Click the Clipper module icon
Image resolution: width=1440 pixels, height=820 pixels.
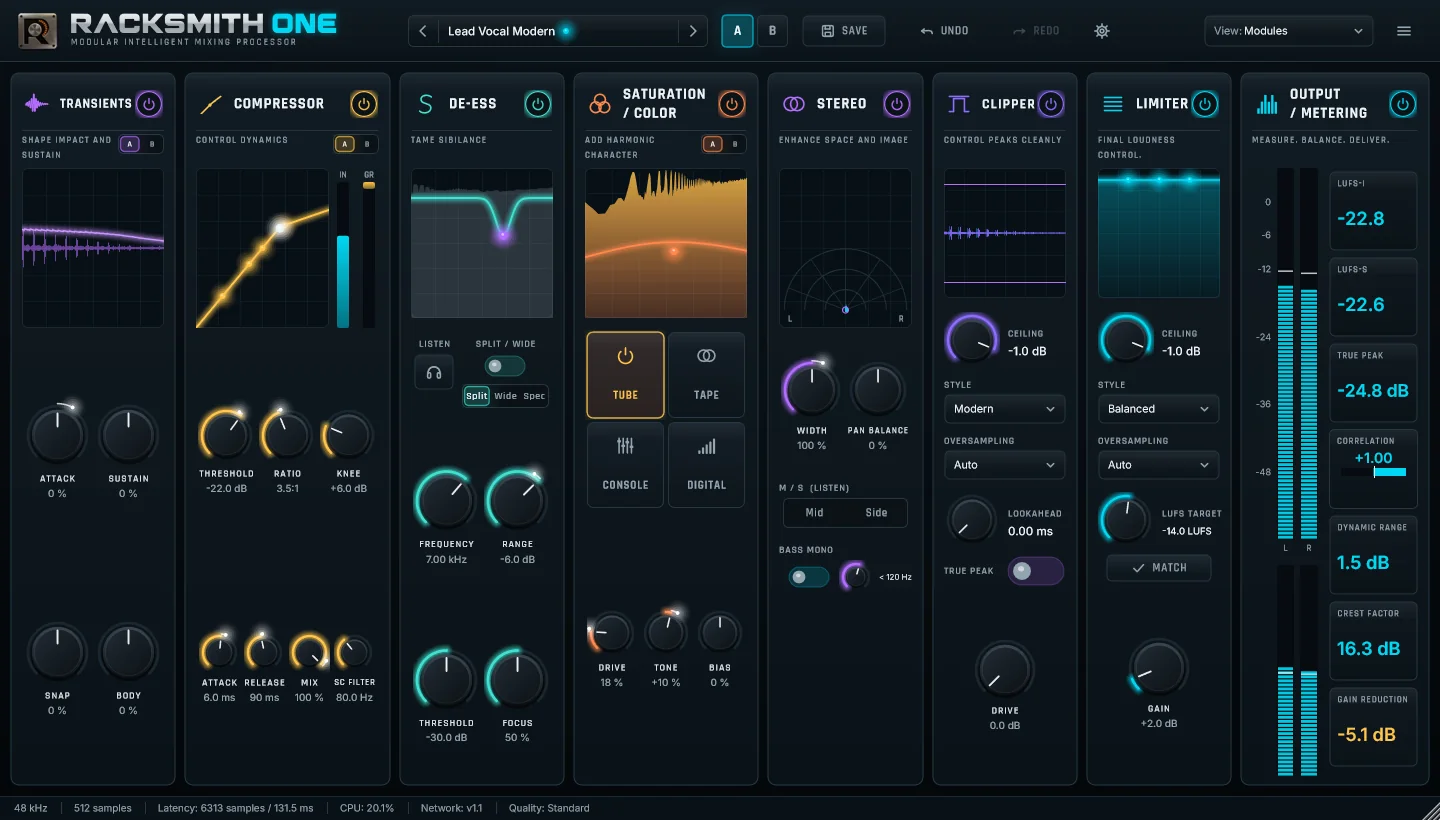[959, 103]
